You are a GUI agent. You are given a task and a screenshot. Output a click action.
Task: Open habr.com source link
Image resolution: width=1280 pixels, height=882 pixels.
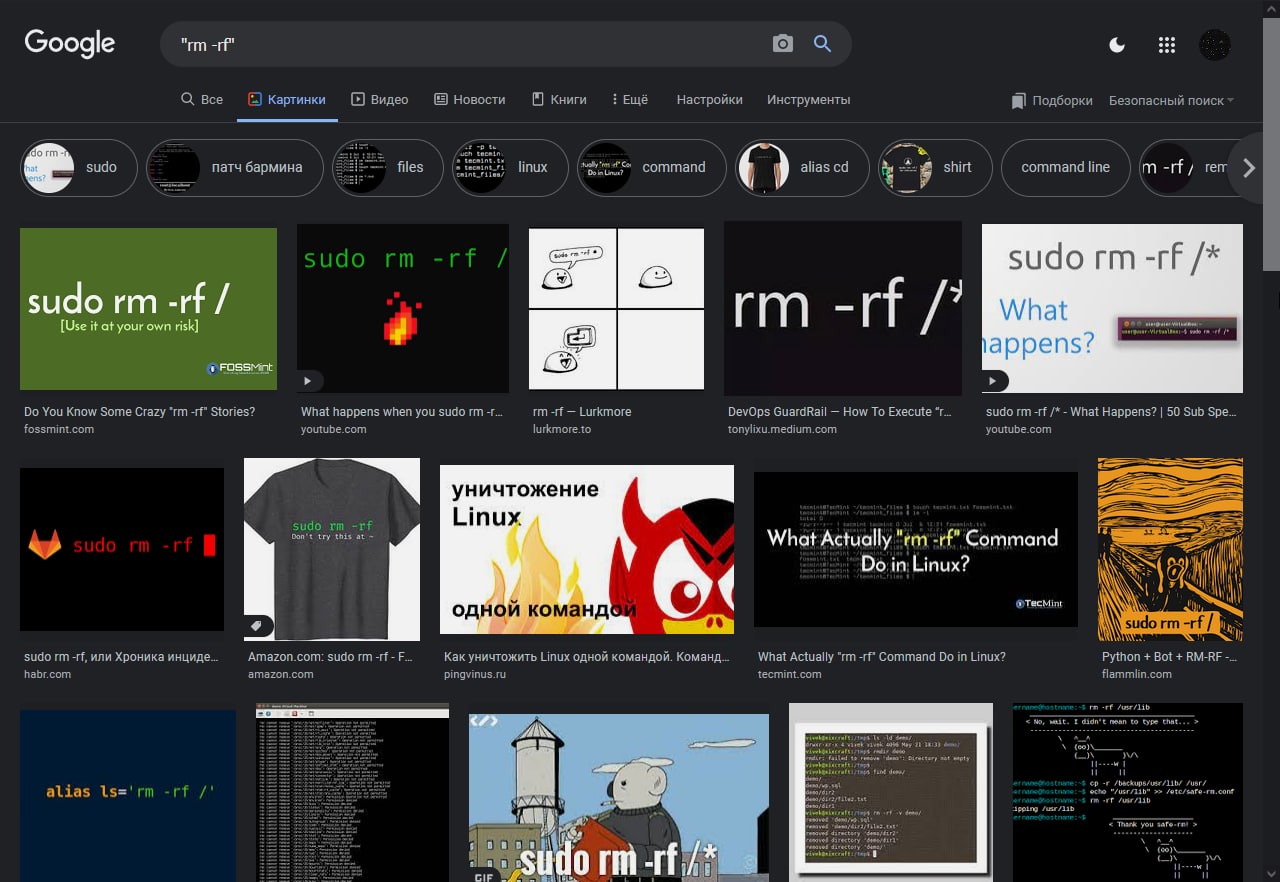click(48, 674)
